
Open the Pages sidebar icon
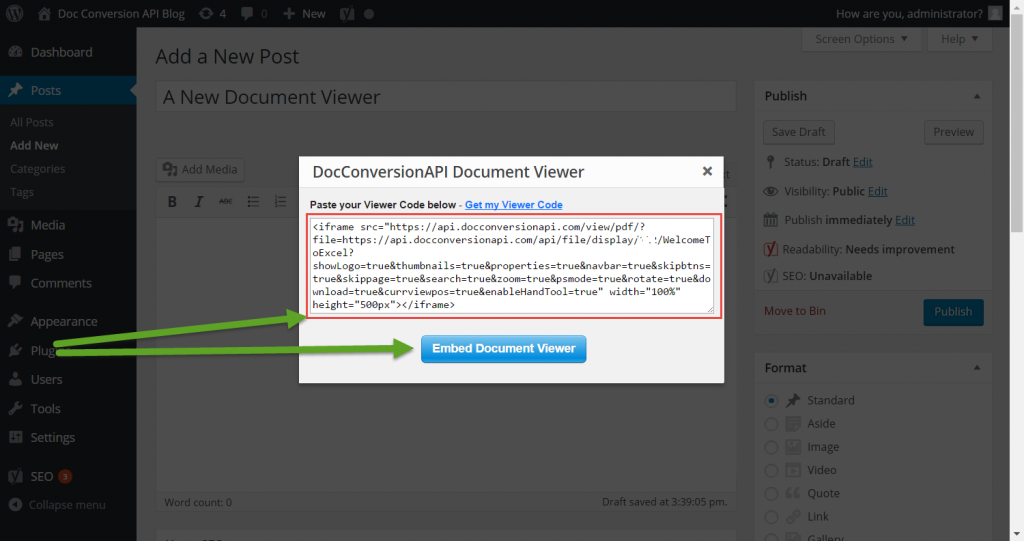pyautogui.click(x=15, y=254)
